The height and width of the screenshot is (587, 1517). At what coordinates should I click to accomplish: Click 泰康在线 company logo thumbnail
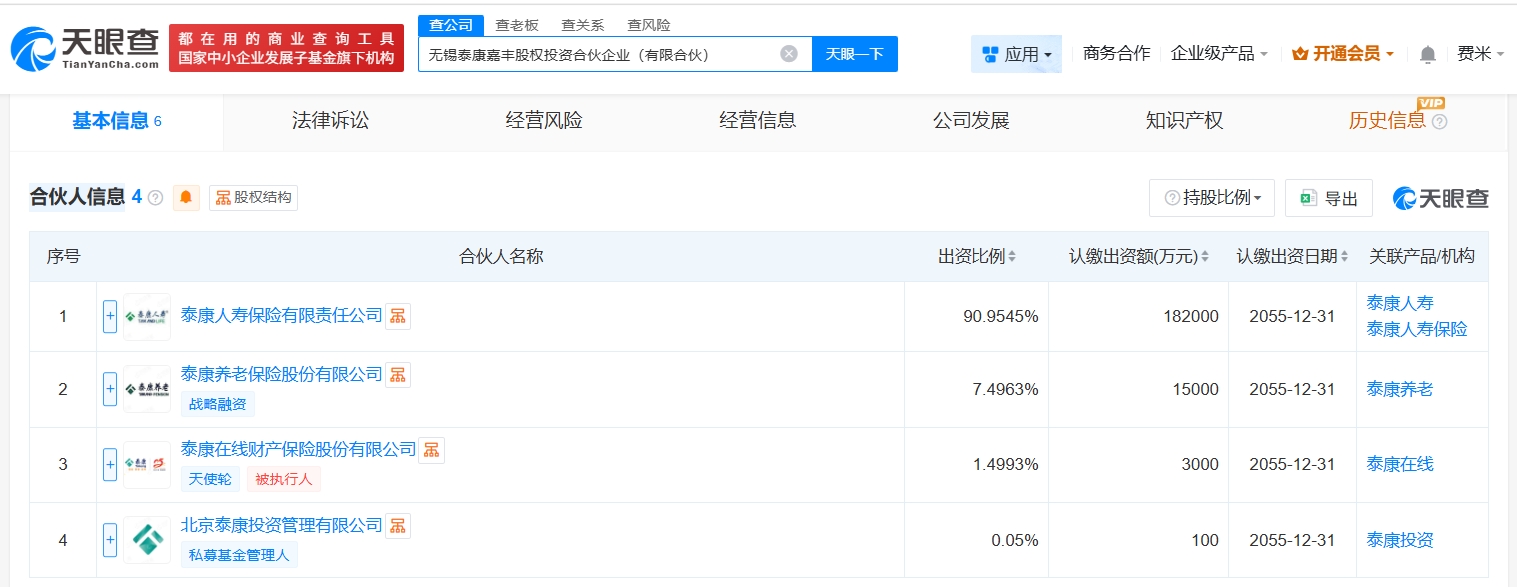(x=147, y=464)
